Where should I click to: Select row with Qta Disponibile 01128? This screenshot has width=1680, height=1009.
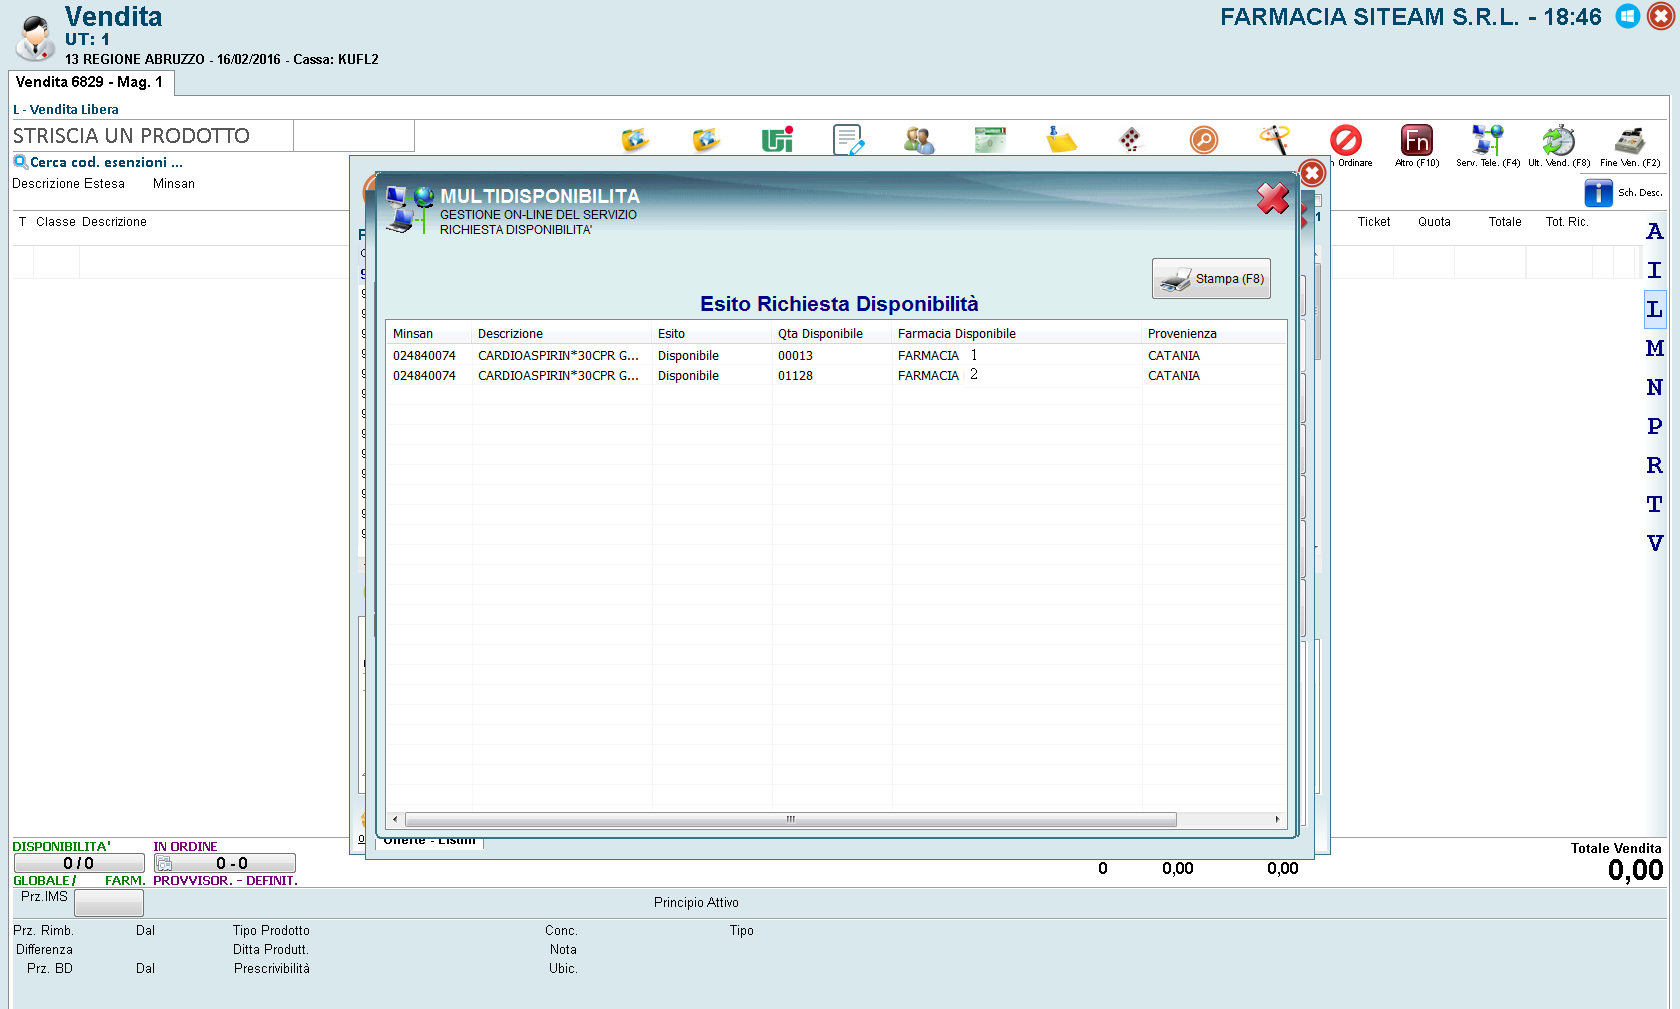pyautogui.click(x=836, y=376)
